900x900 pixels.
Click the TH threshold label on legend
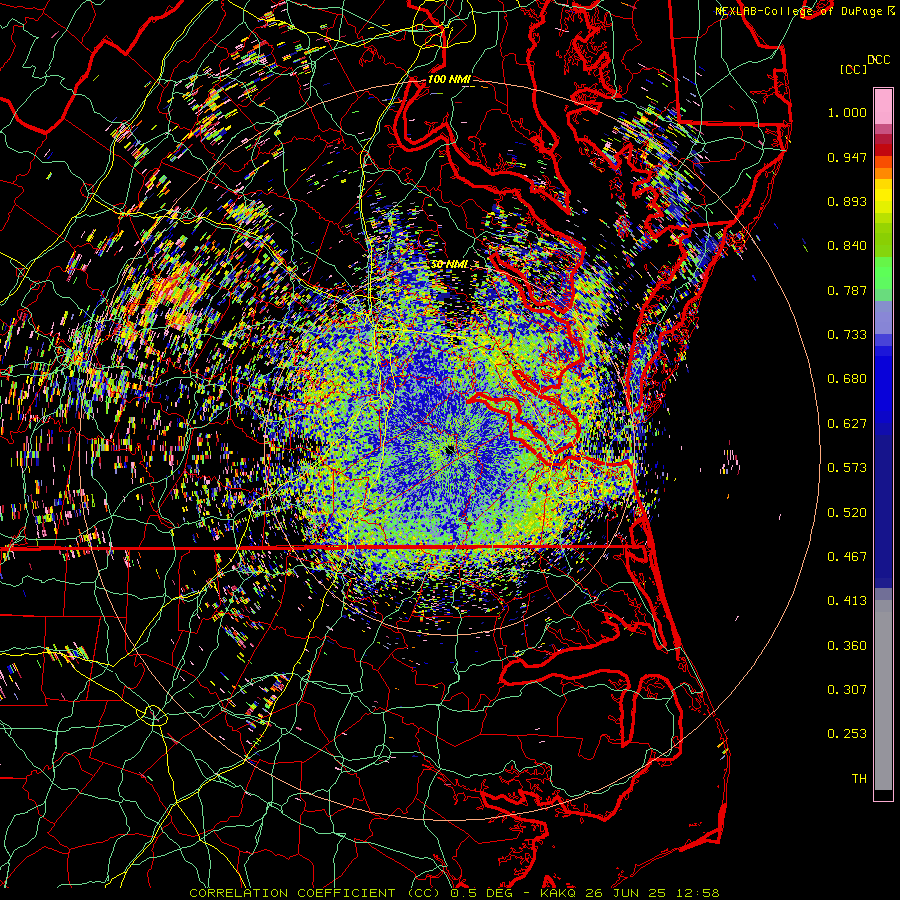pyautogui.click(x=859, y=779)
